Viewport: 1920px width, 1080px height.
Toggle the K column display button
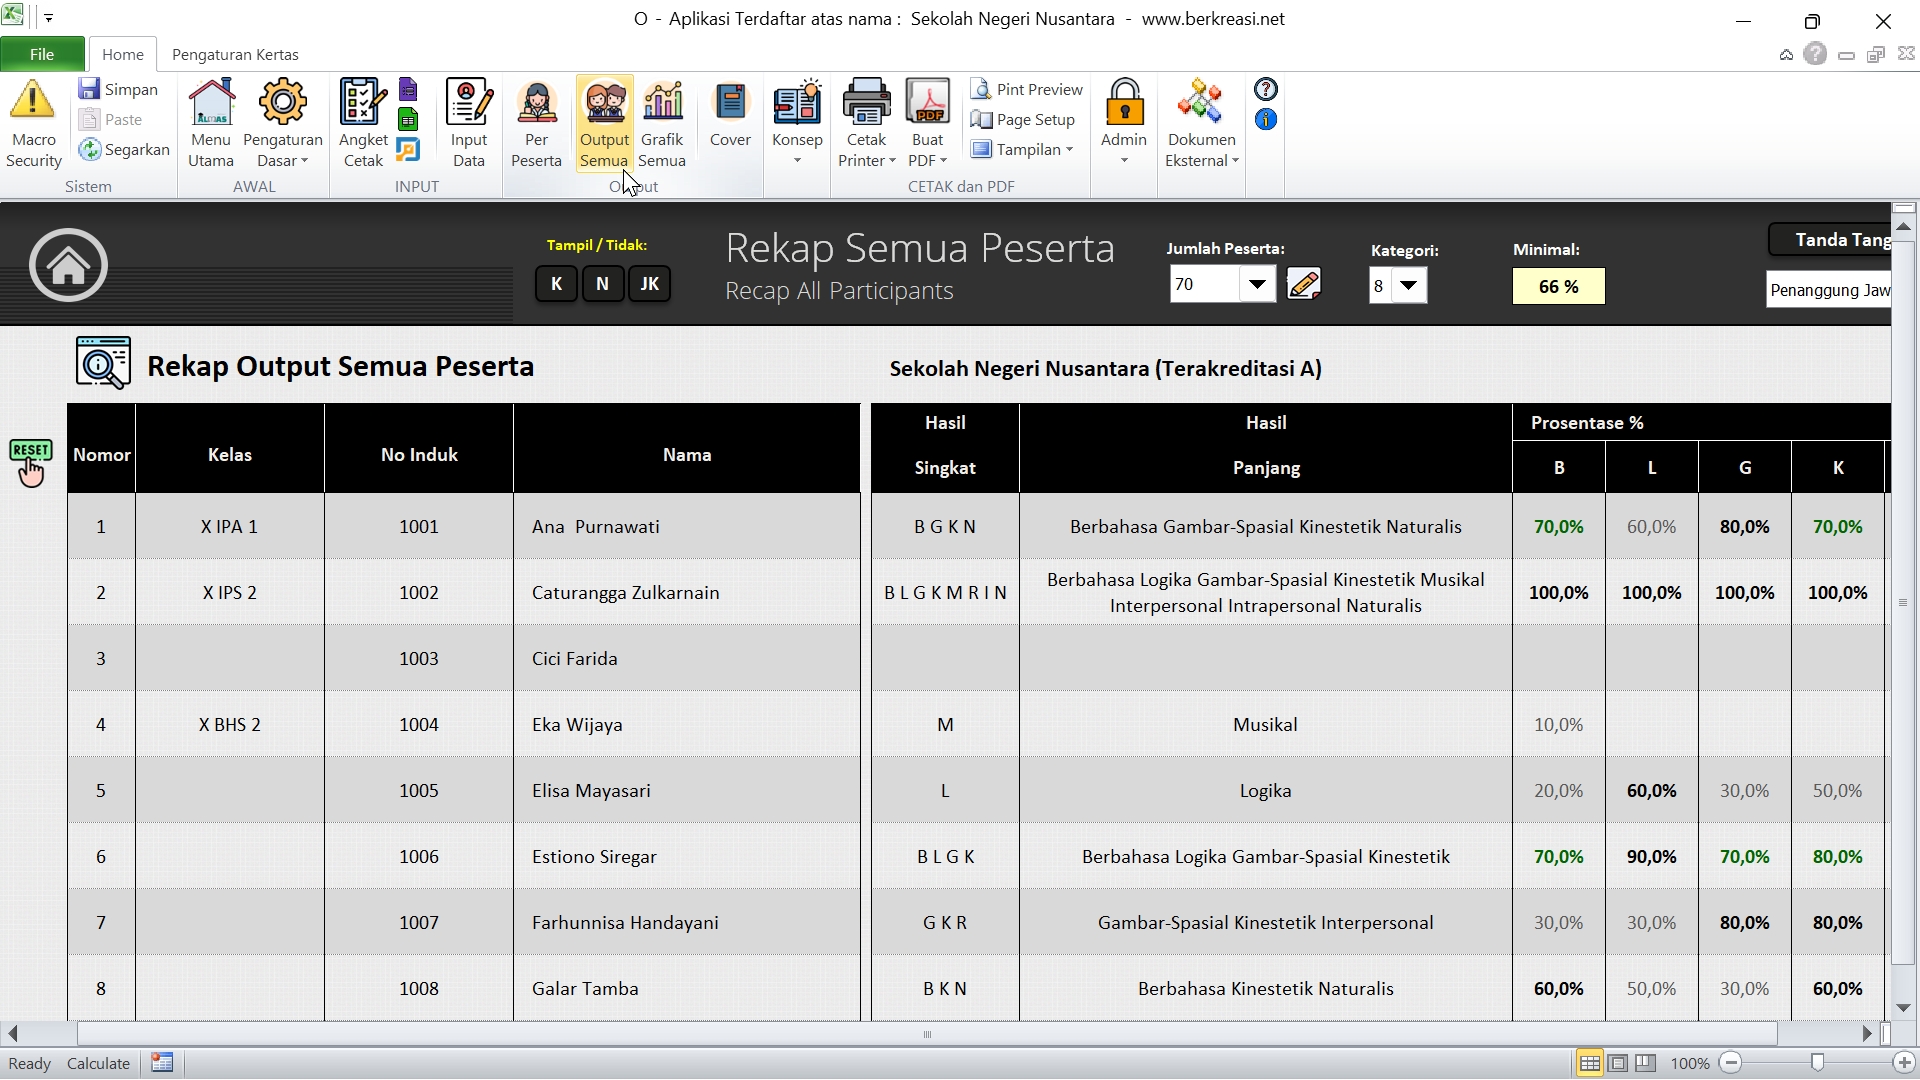(556, 284)
